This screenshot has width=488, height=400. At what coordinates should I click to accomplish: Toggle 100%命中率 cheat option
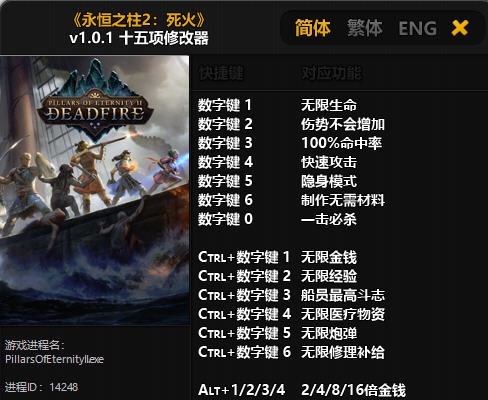click(x=341, y=143)
